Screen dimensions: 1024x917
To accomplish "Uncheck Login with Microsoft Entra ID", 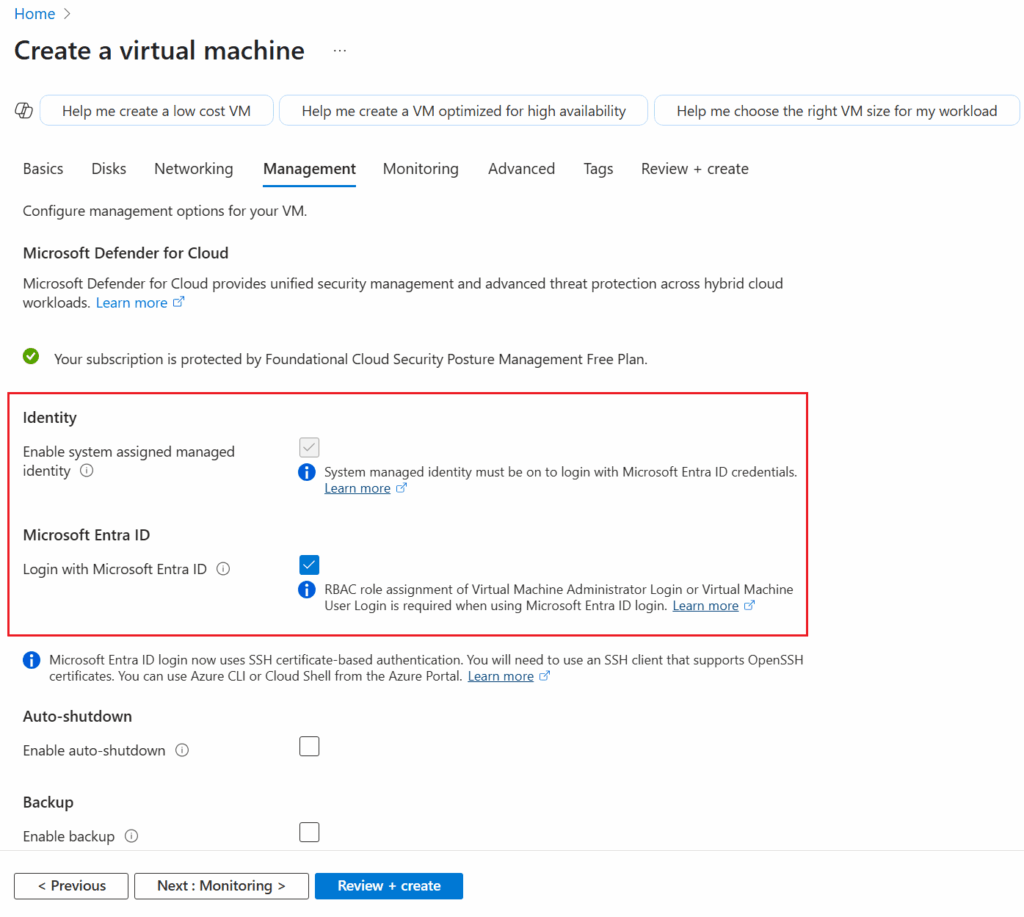I will 309,564.
